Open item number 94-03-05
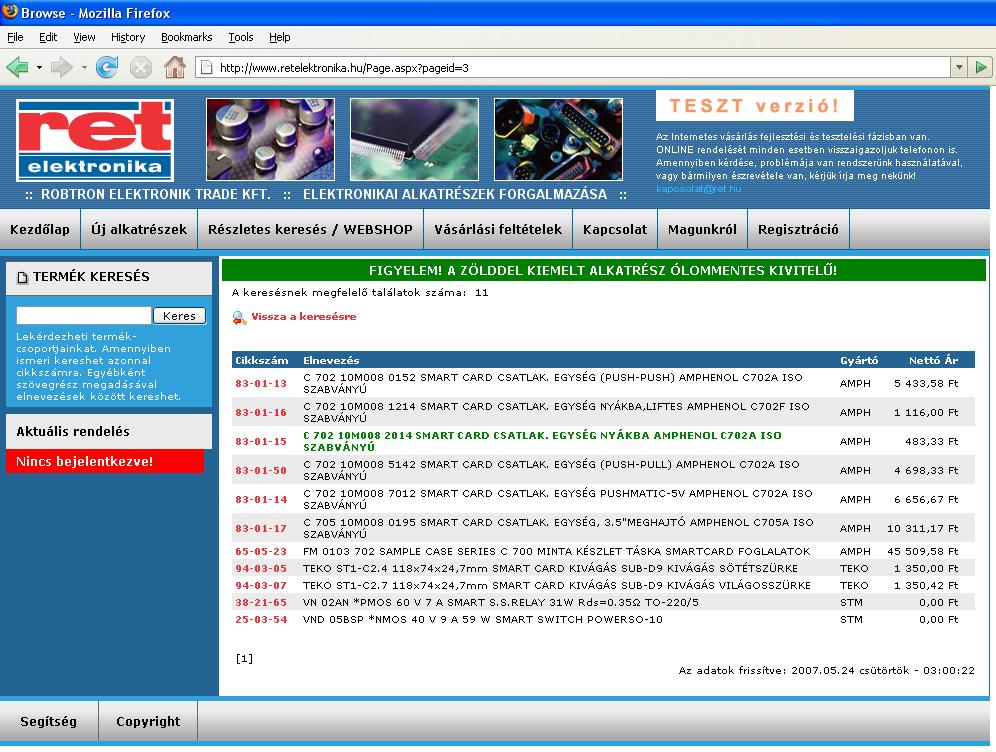Image resolution: width=996 pixels, height=752 pixels. pyautogui.click(x=261, y=568)
